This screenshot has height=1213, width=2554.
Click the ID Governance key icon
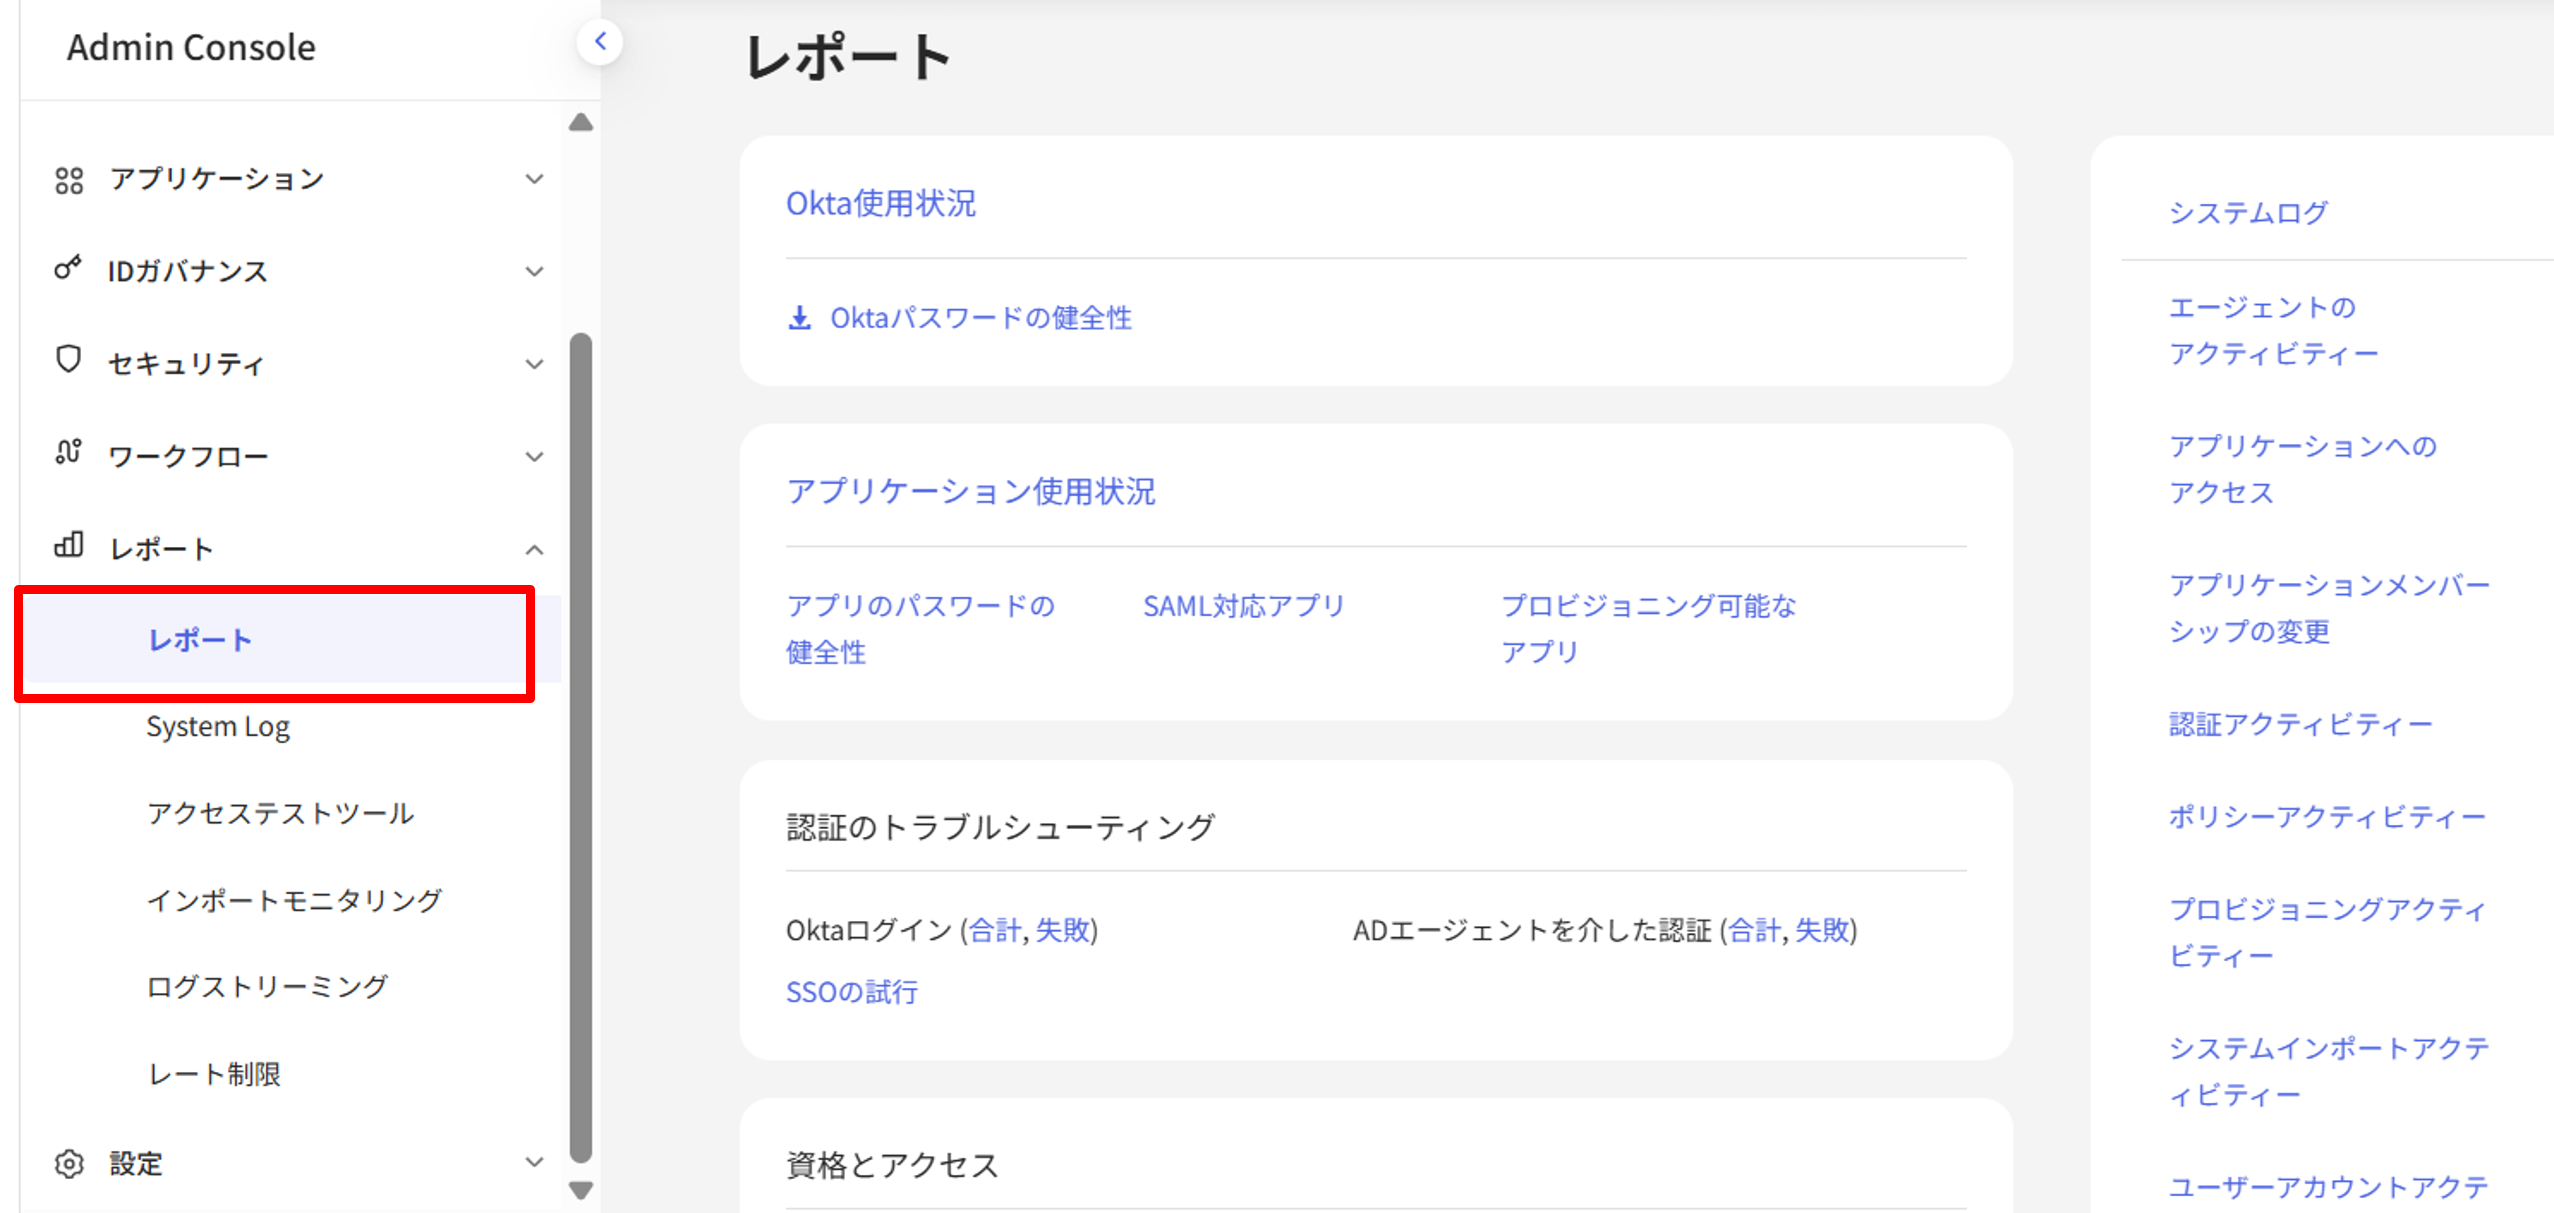click(x=67, y=268)
